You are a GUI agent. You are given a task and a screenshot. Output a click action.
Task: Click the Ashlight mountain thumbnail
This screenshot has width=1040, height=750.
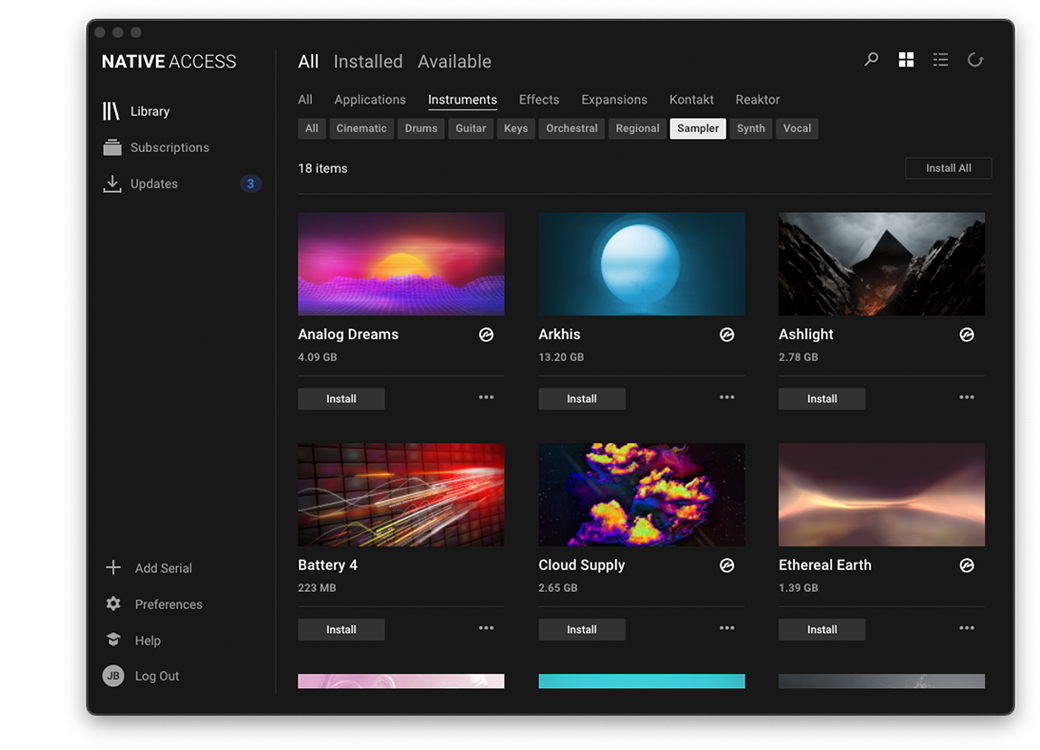[x=881, y=264]
